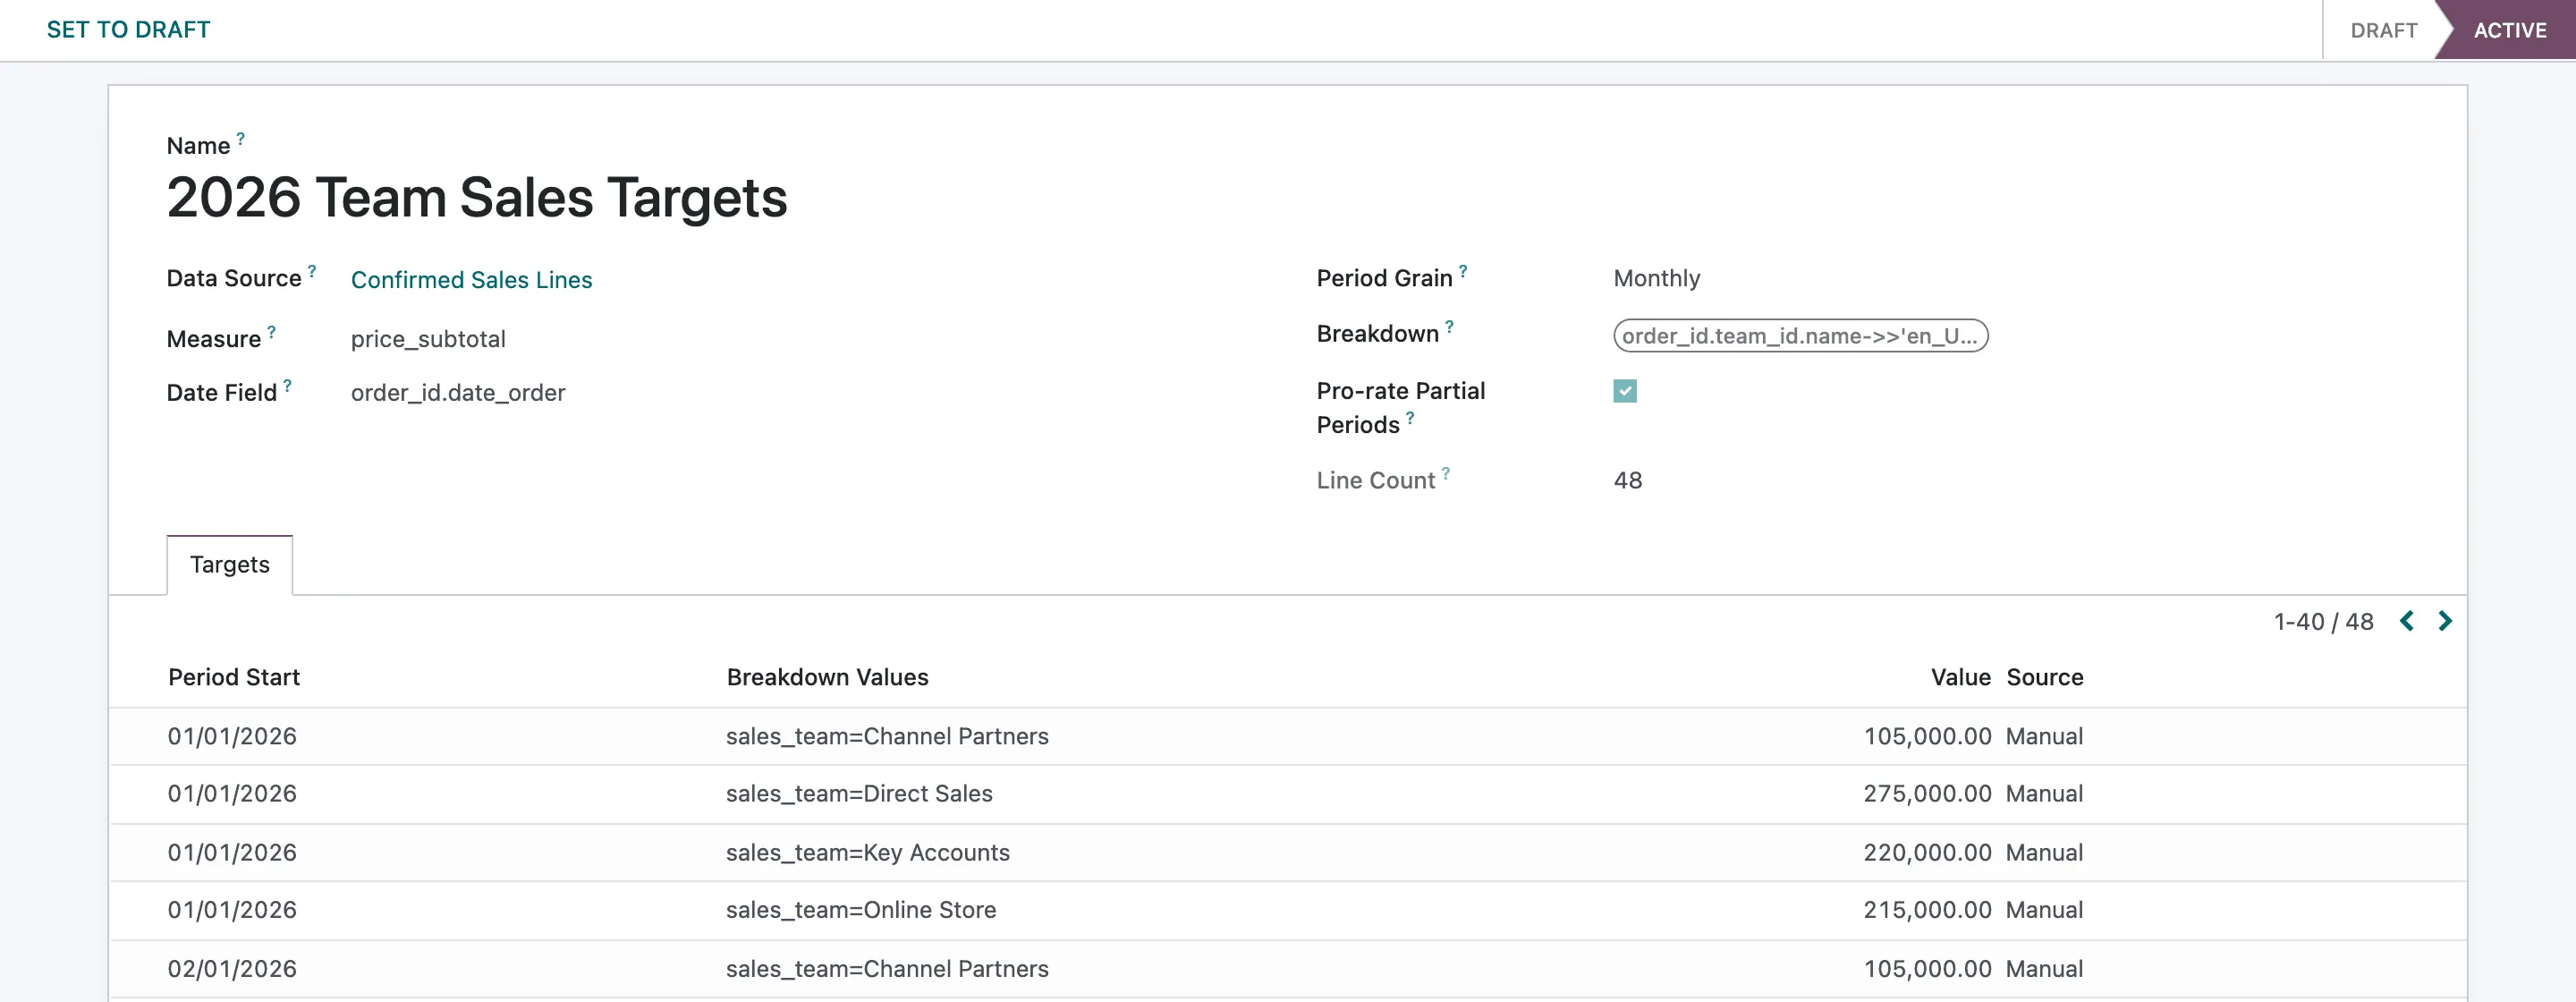2576x1002 pixels.
Task: Click the Monthly period grain value
Action: [x=1656, y=278]
